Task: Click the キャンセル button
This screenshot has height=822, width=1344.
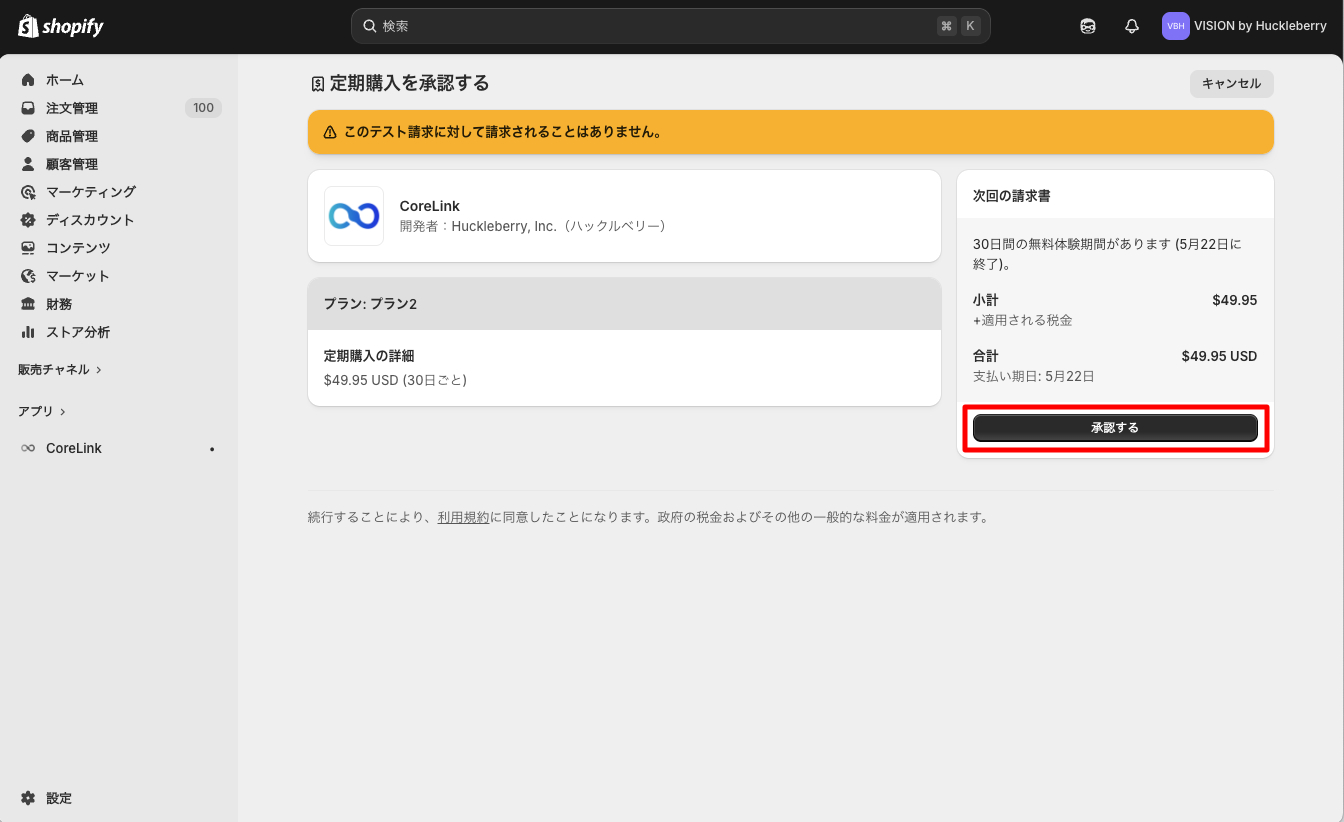Action: (x=1232, y=84)
